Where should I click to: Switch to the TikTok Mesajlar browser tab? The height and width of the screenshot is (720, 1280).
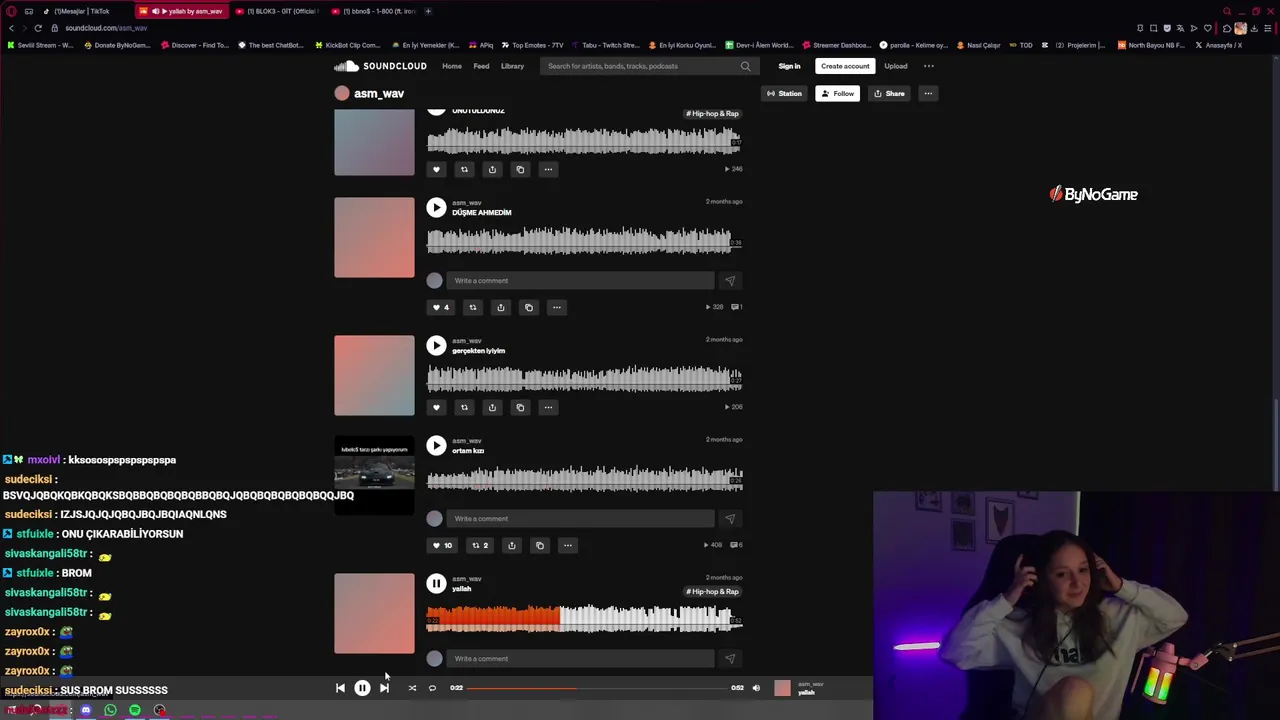82,11
